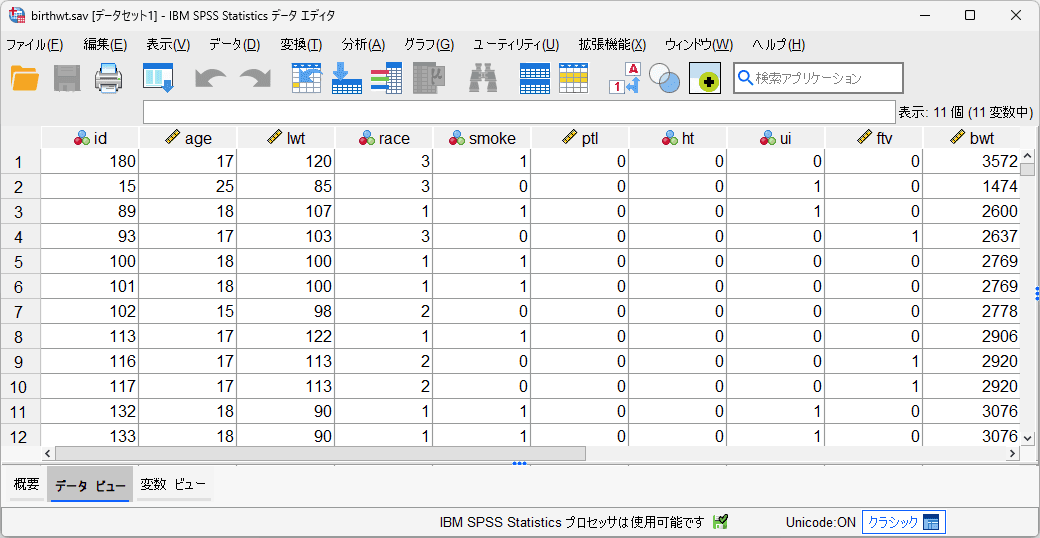Screen dimensions: 1040x538
Task: Open the ウィンドウ menu
Action: pos(698,45)
